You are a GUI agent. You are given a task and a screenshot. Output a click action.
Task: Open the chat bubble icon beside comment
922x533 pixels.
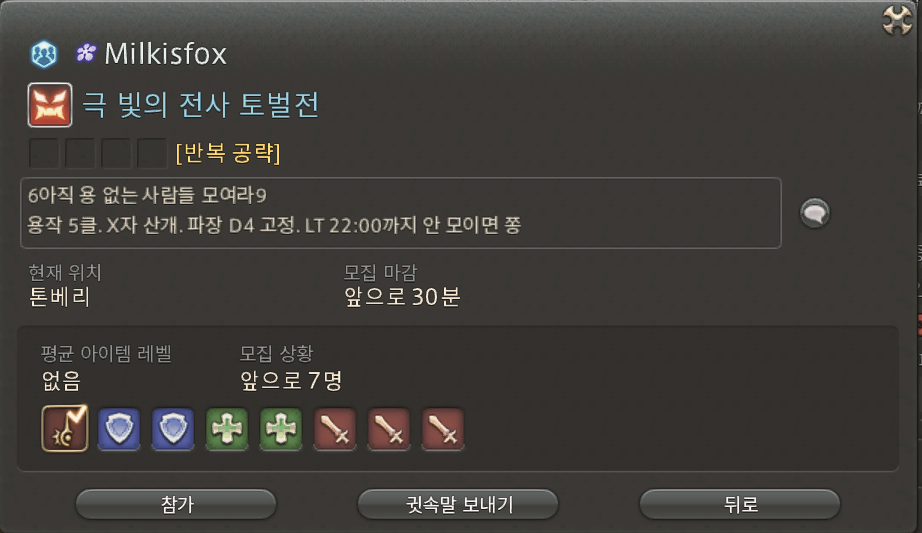(x=815, y=213)
